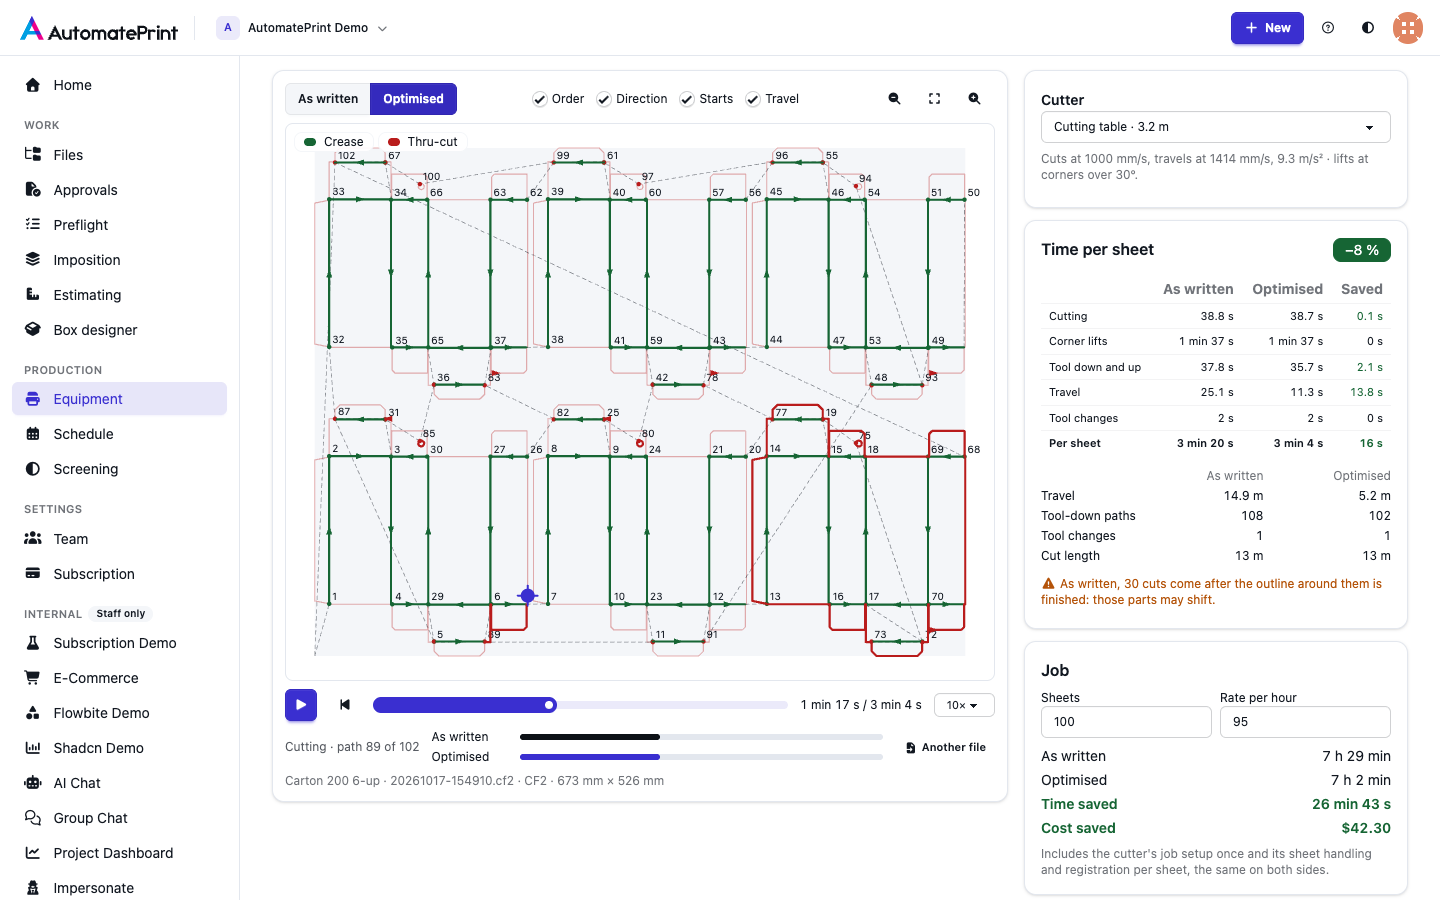
Task: Open the Box designer icon
Action: click(x=33, y=330)
